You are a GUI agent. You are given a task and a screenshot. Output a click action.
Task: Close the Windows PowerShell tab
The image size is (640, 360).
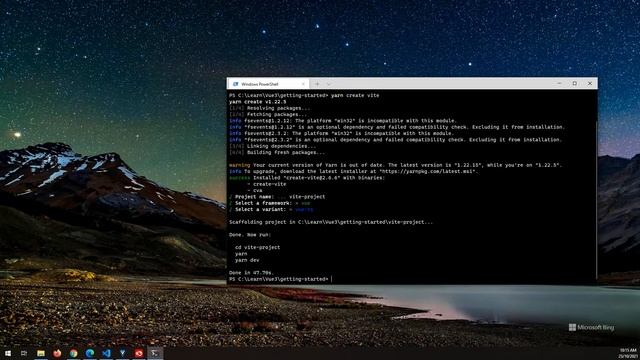303,84
